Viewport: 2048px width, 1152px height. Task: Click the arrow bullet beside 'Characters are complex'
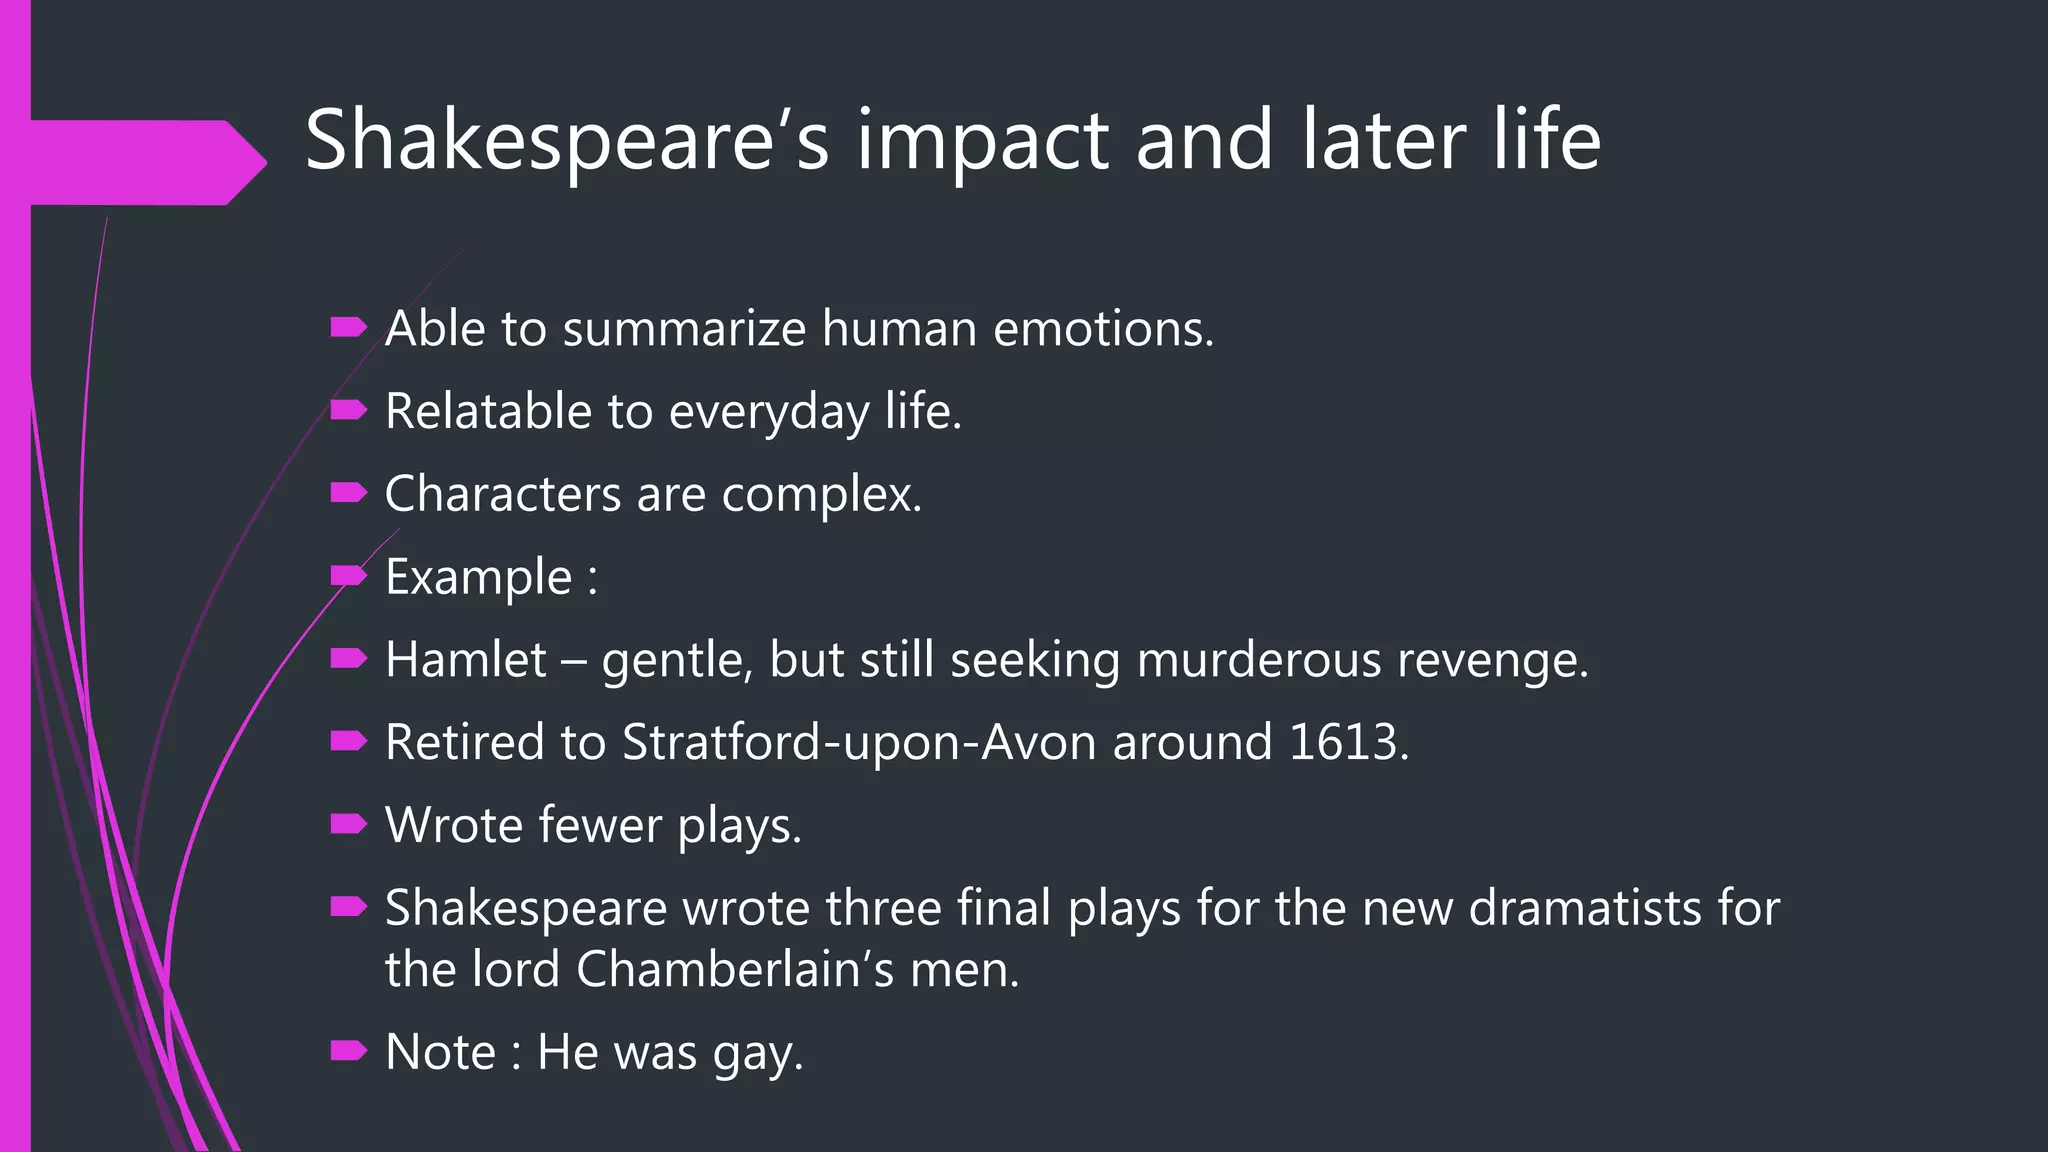click(x=349, y=493)
